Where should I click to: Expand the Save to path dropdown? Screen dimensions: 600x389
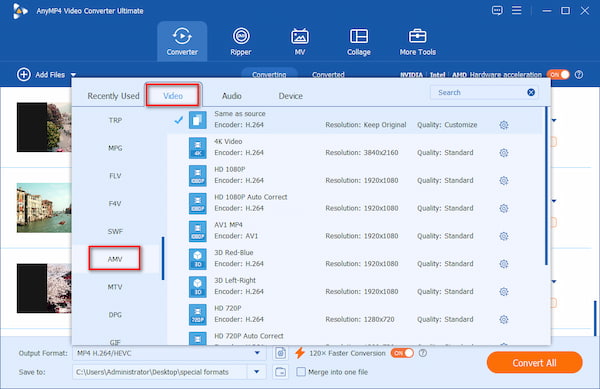(257, 372)
